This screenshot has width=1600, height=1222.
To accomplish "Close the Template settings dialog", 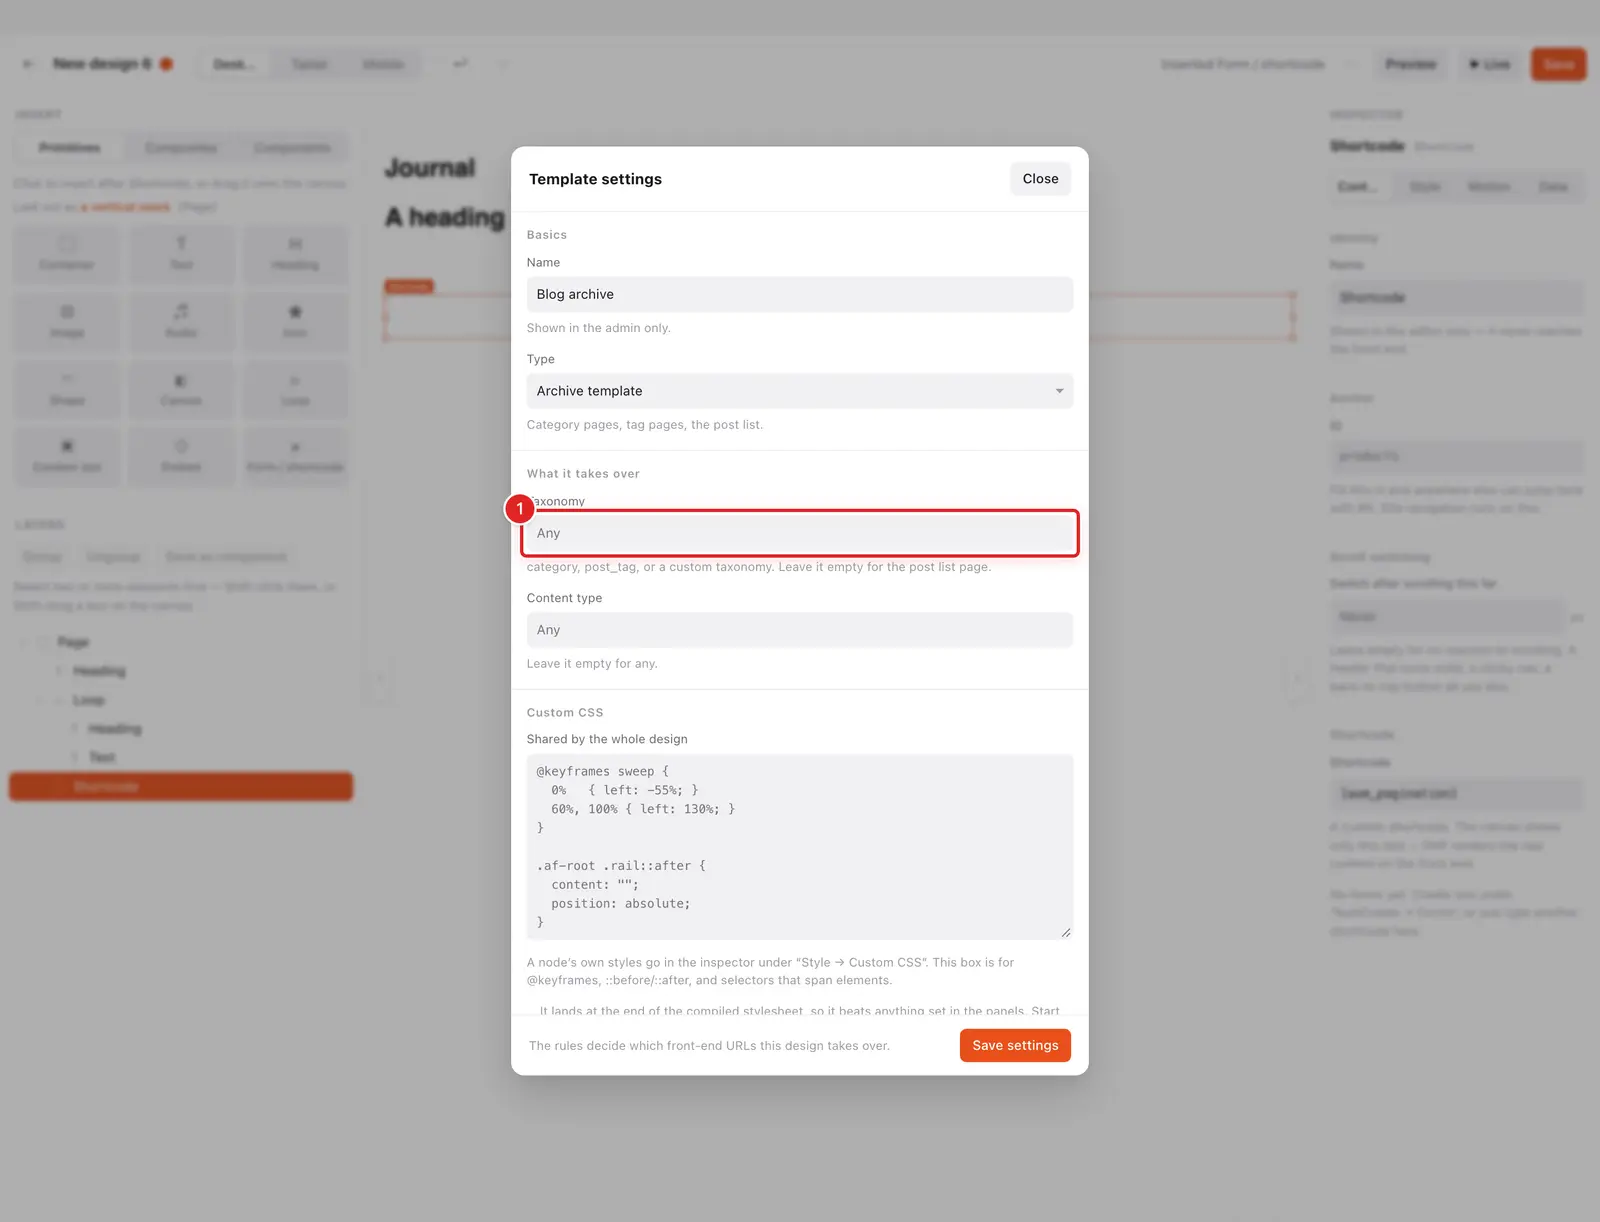I will pyautogui.click(x=1040, y=179).
